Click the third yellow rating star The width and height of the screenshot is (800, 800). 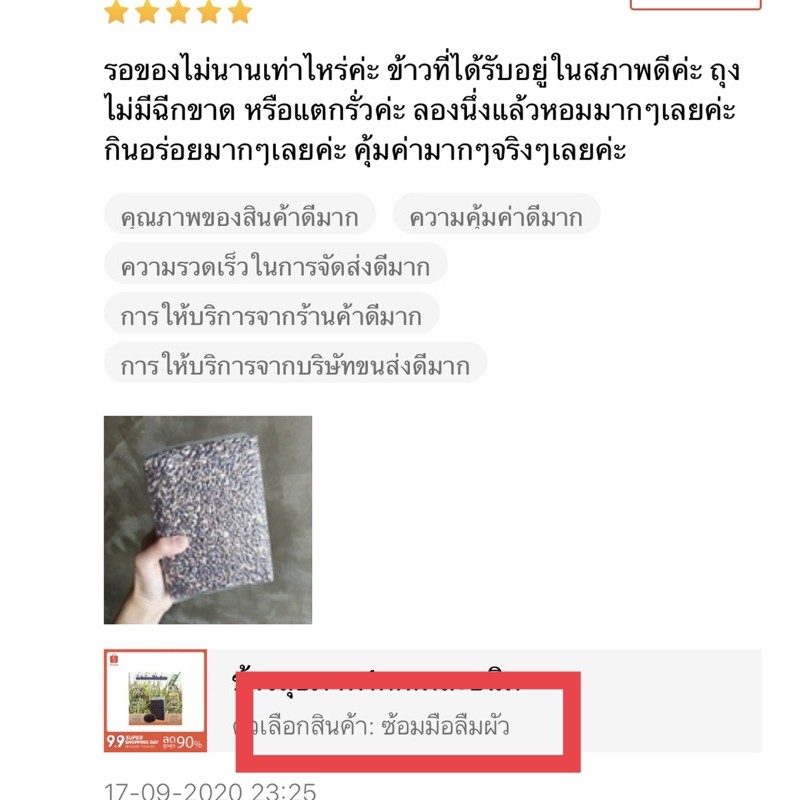click(x=178, y=12)
